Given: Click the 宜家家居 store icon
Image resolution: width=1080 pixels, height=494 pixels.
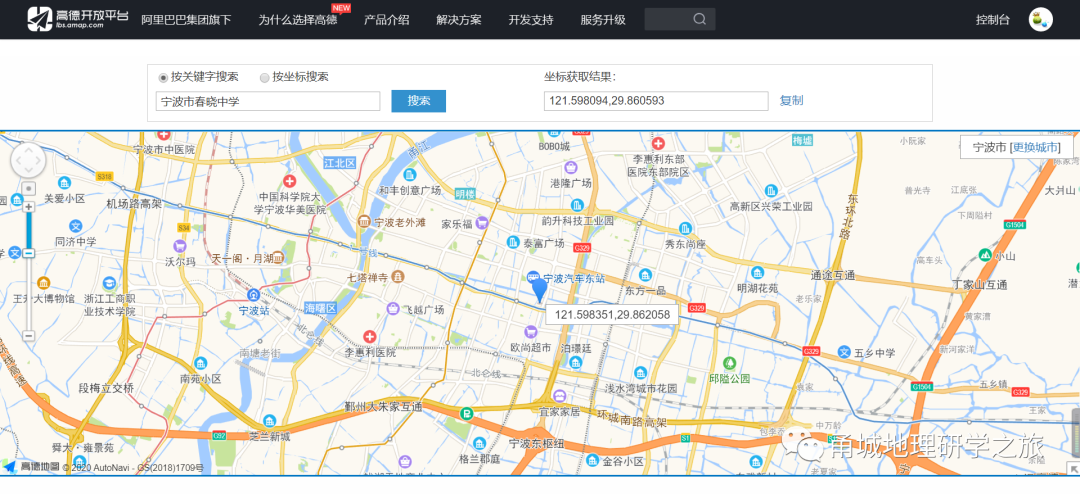Looking at the screenshot, I should tap(559, 395).
